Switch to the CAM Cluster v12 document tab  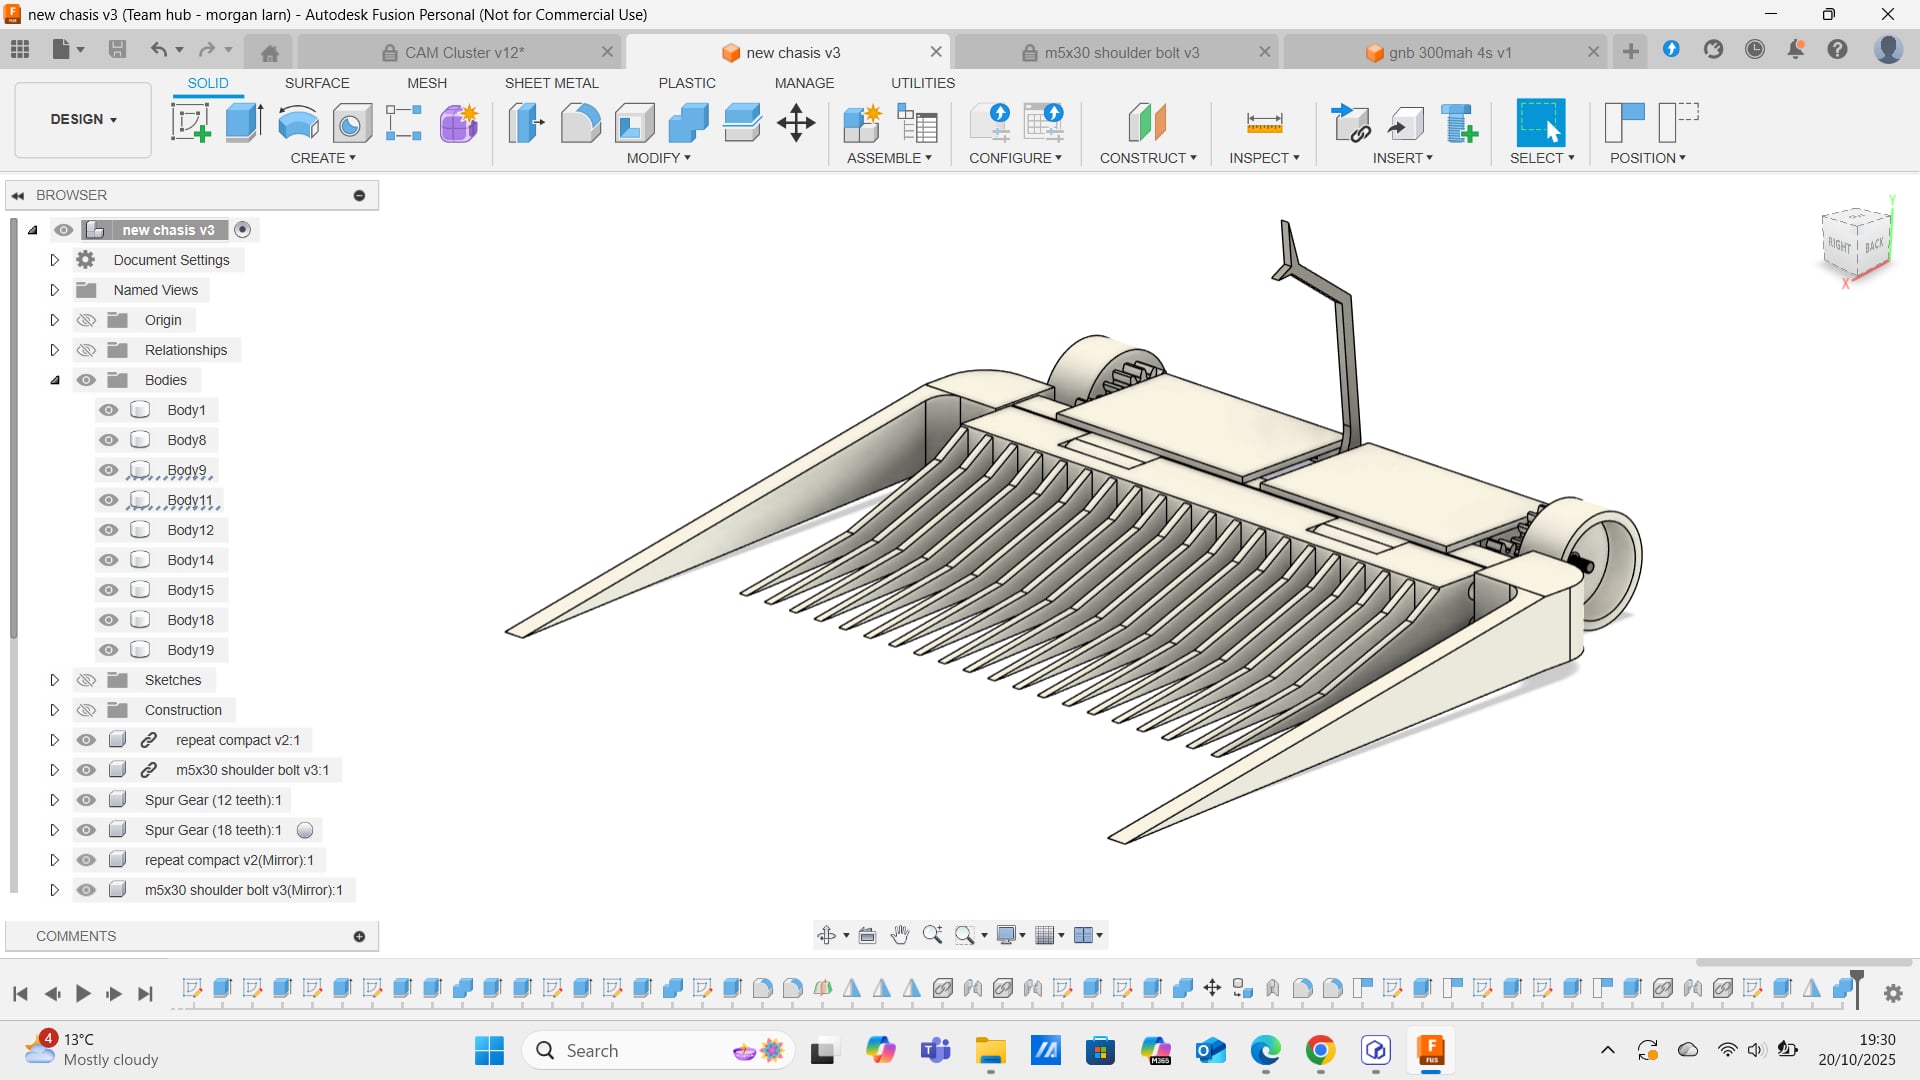coord(464,52)
